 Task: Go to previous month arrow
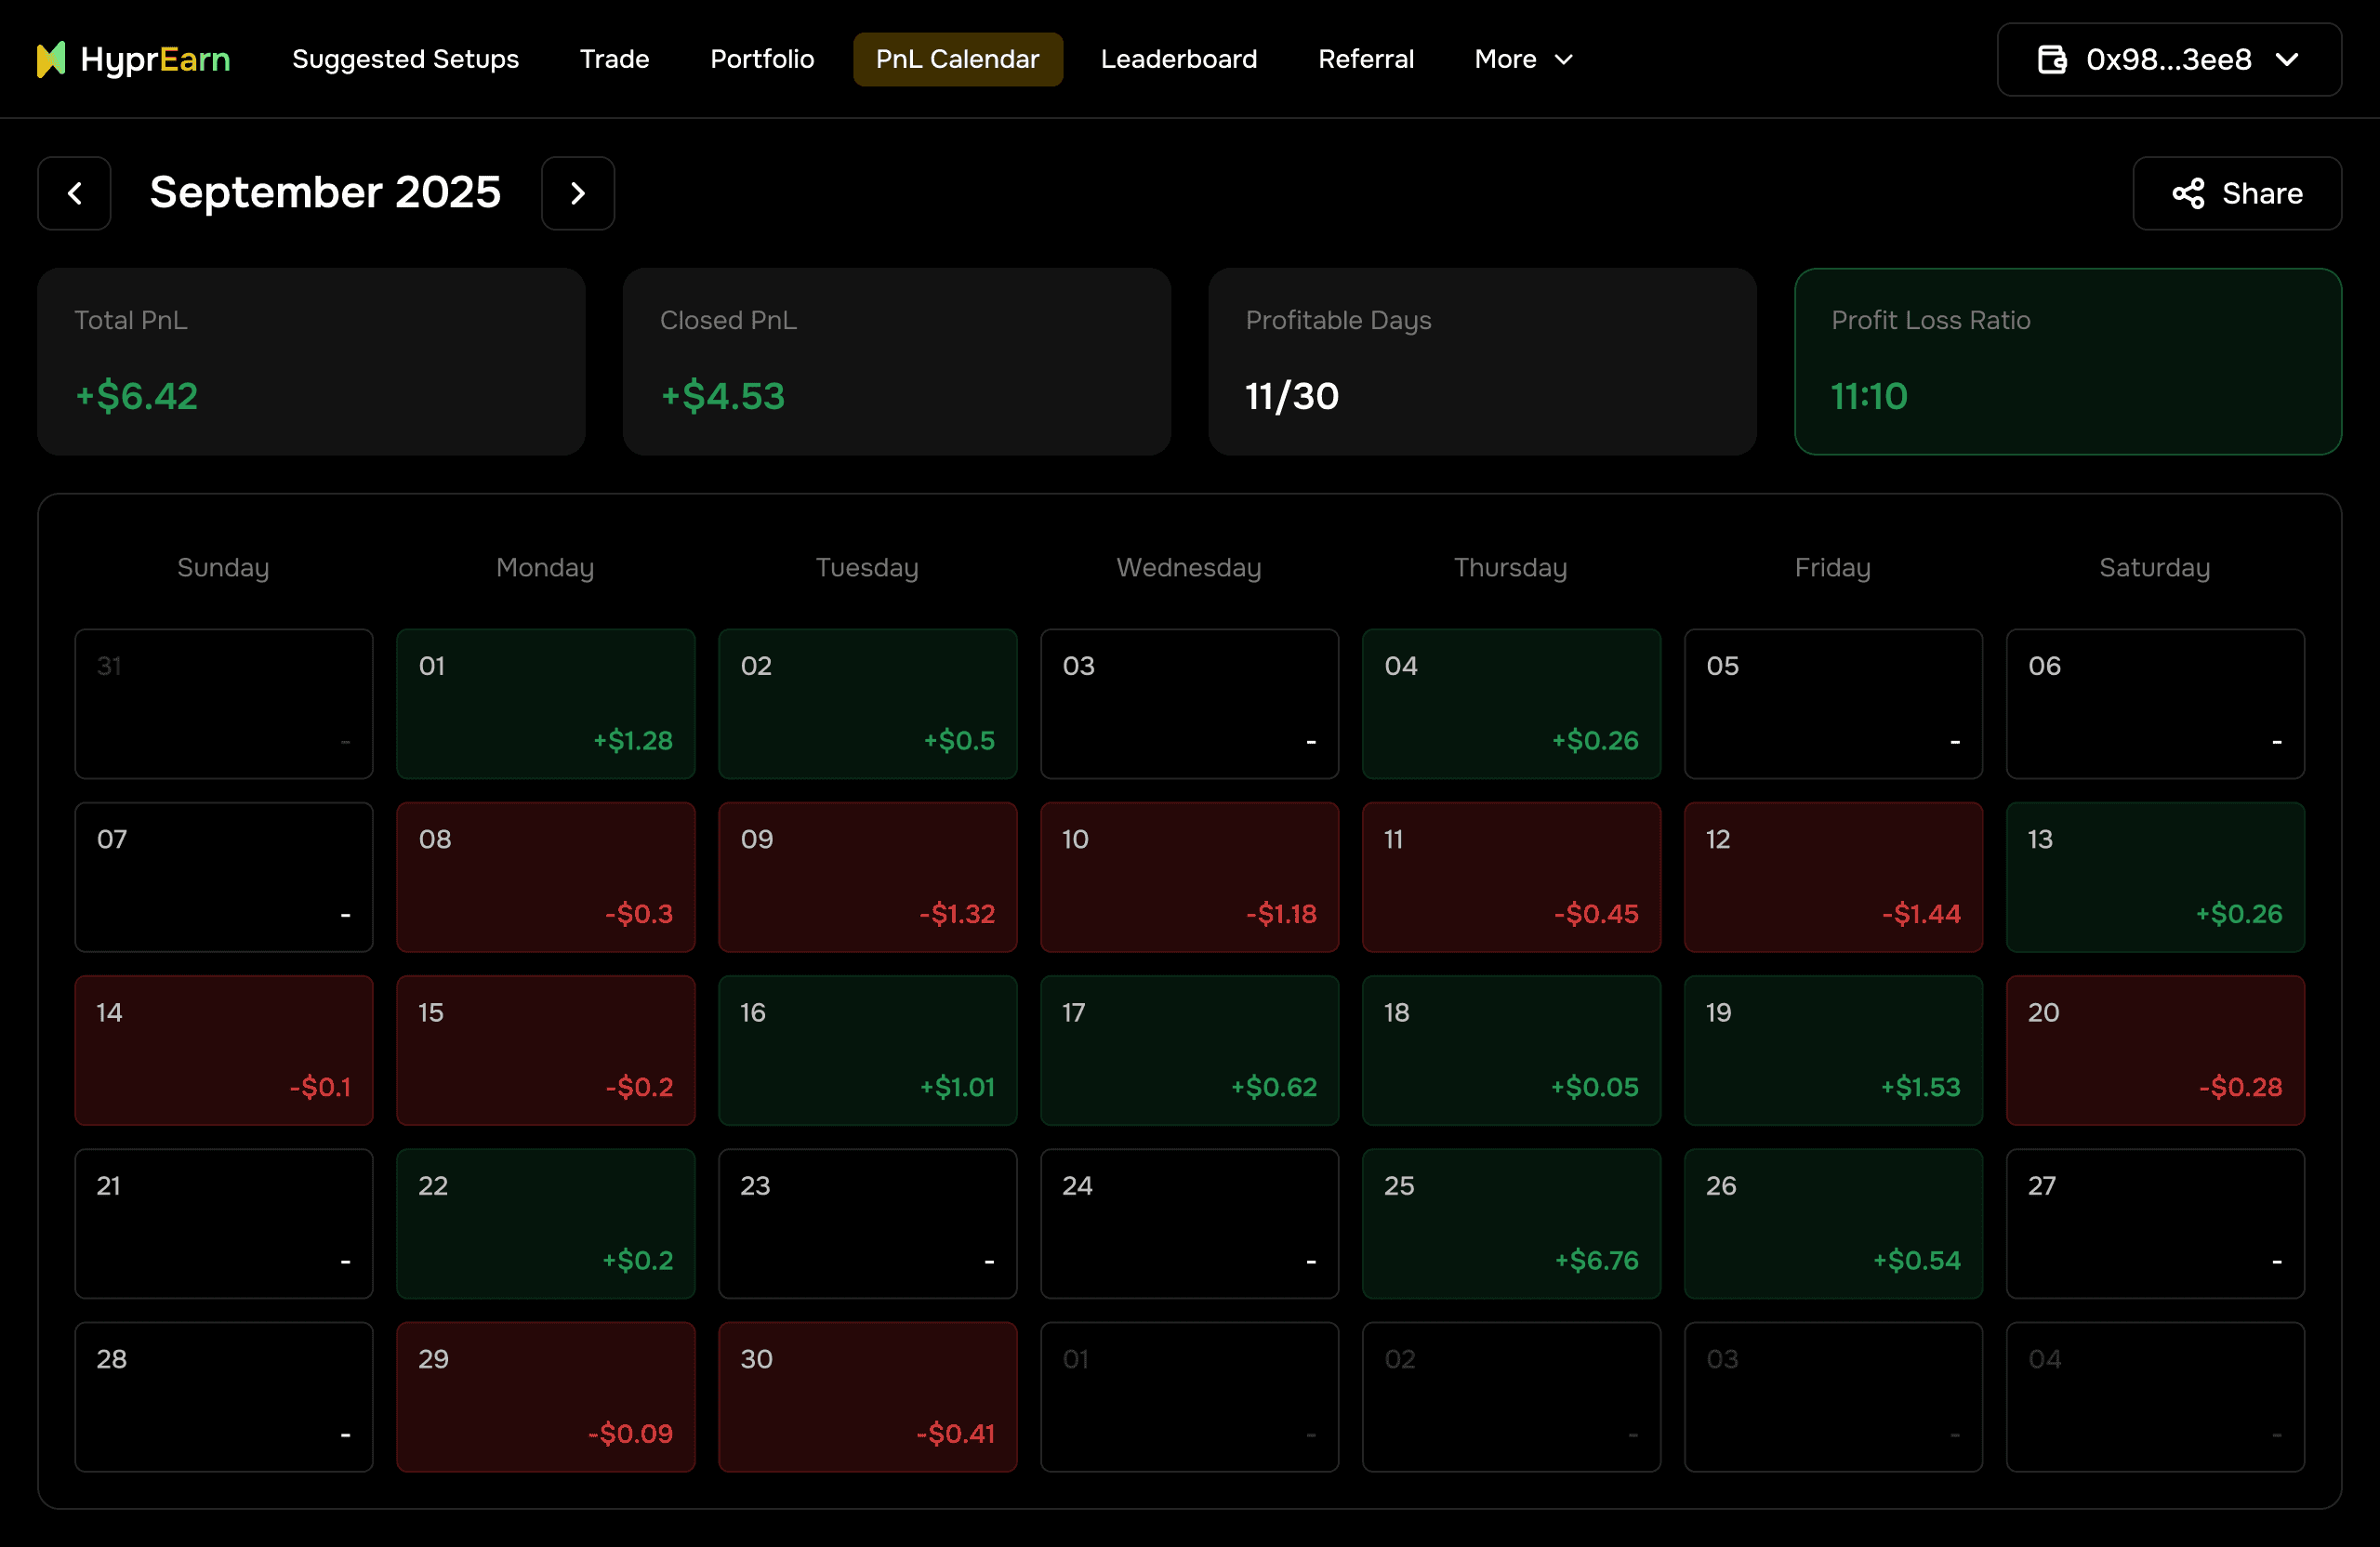[75, 193]
